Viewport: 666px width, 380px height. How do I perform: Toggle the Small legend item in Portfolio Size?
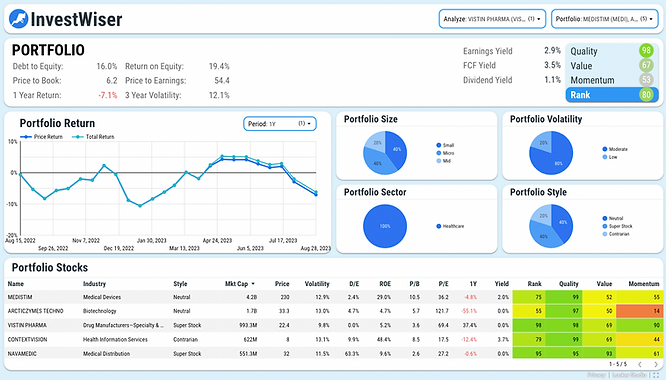click(x=445, y=145)
